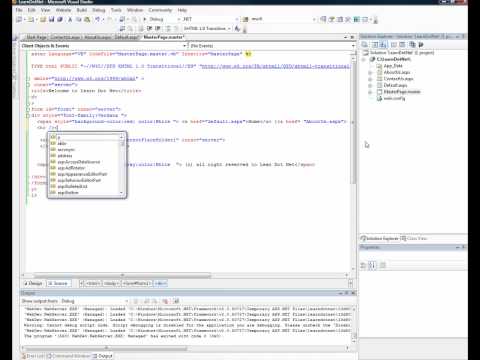Open the Edit menu
Image resolution: width=480 pixels, height=360 pixels.
32,10
